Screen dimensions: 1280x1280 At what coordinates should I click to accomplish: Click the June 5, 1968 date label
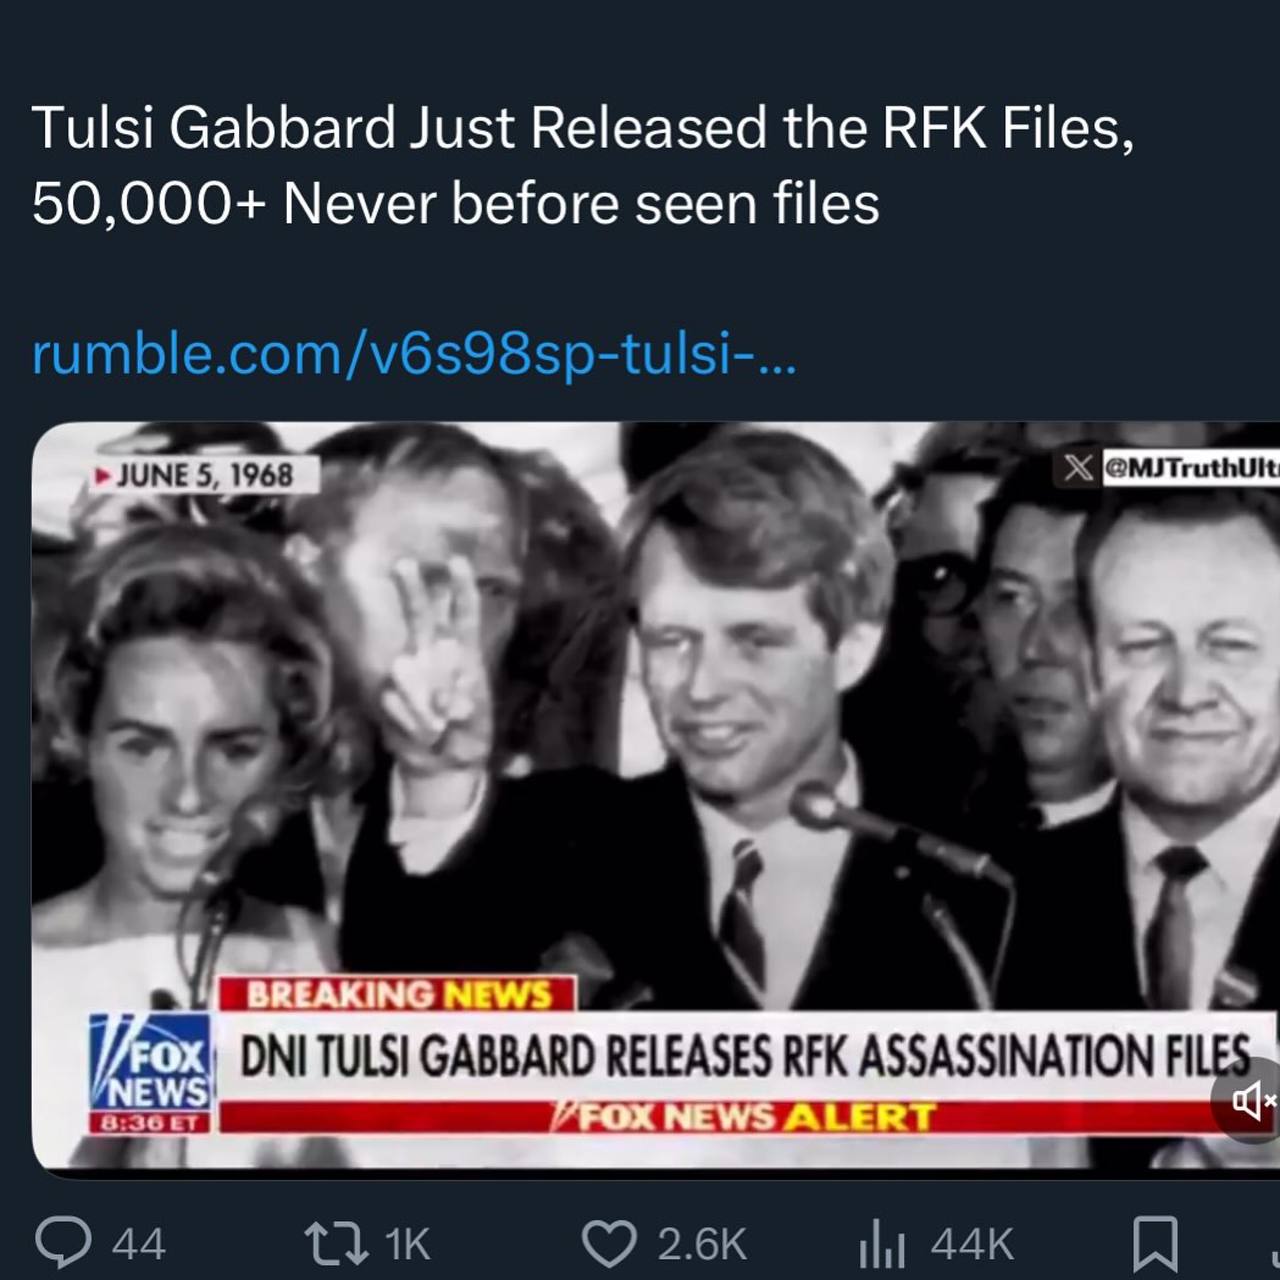[x=204, y=475]
